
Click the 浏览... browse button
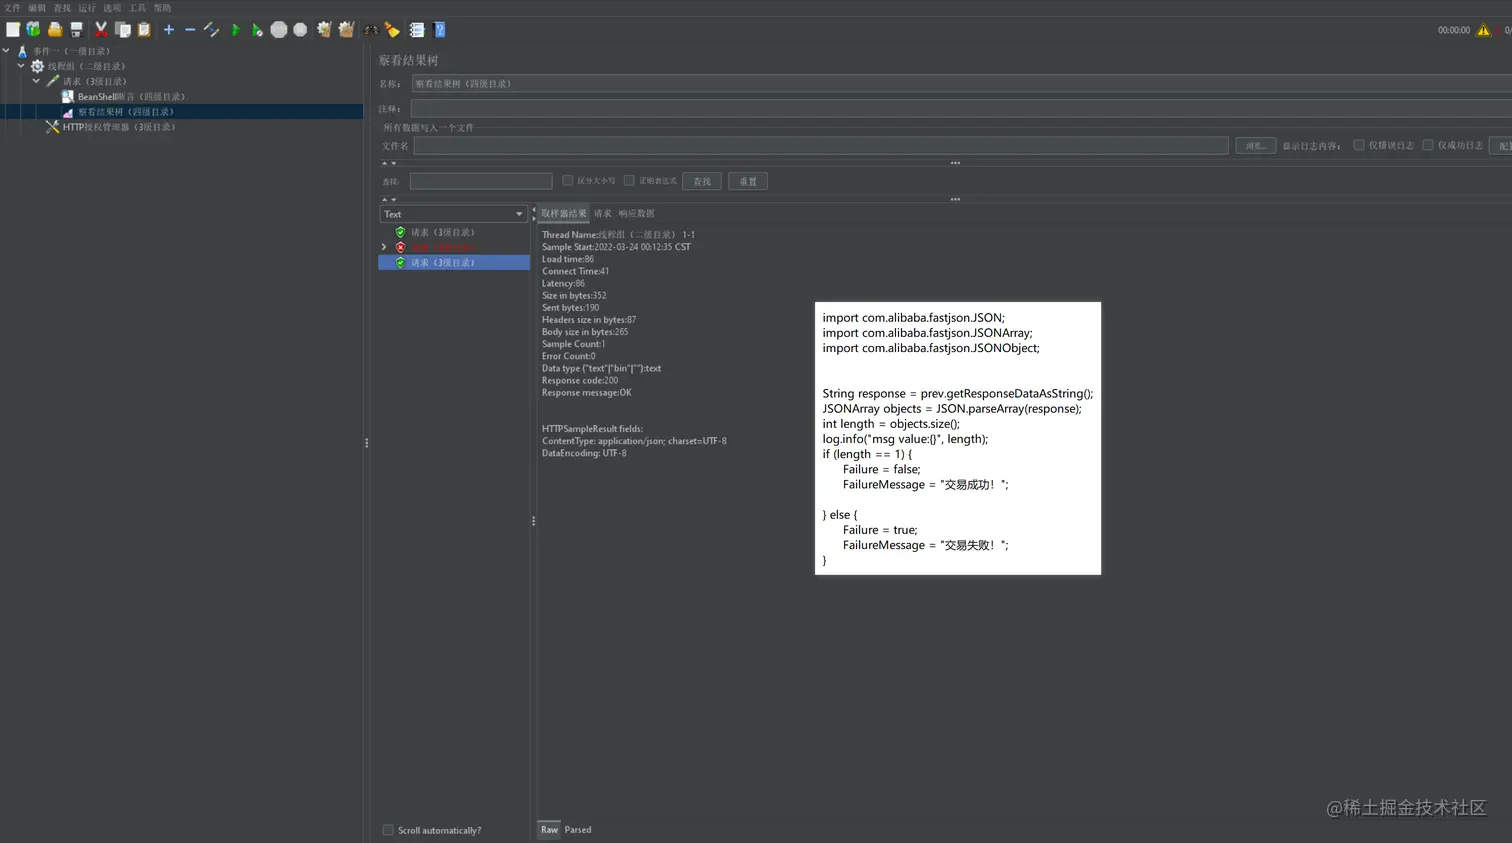coord(1256,146)
